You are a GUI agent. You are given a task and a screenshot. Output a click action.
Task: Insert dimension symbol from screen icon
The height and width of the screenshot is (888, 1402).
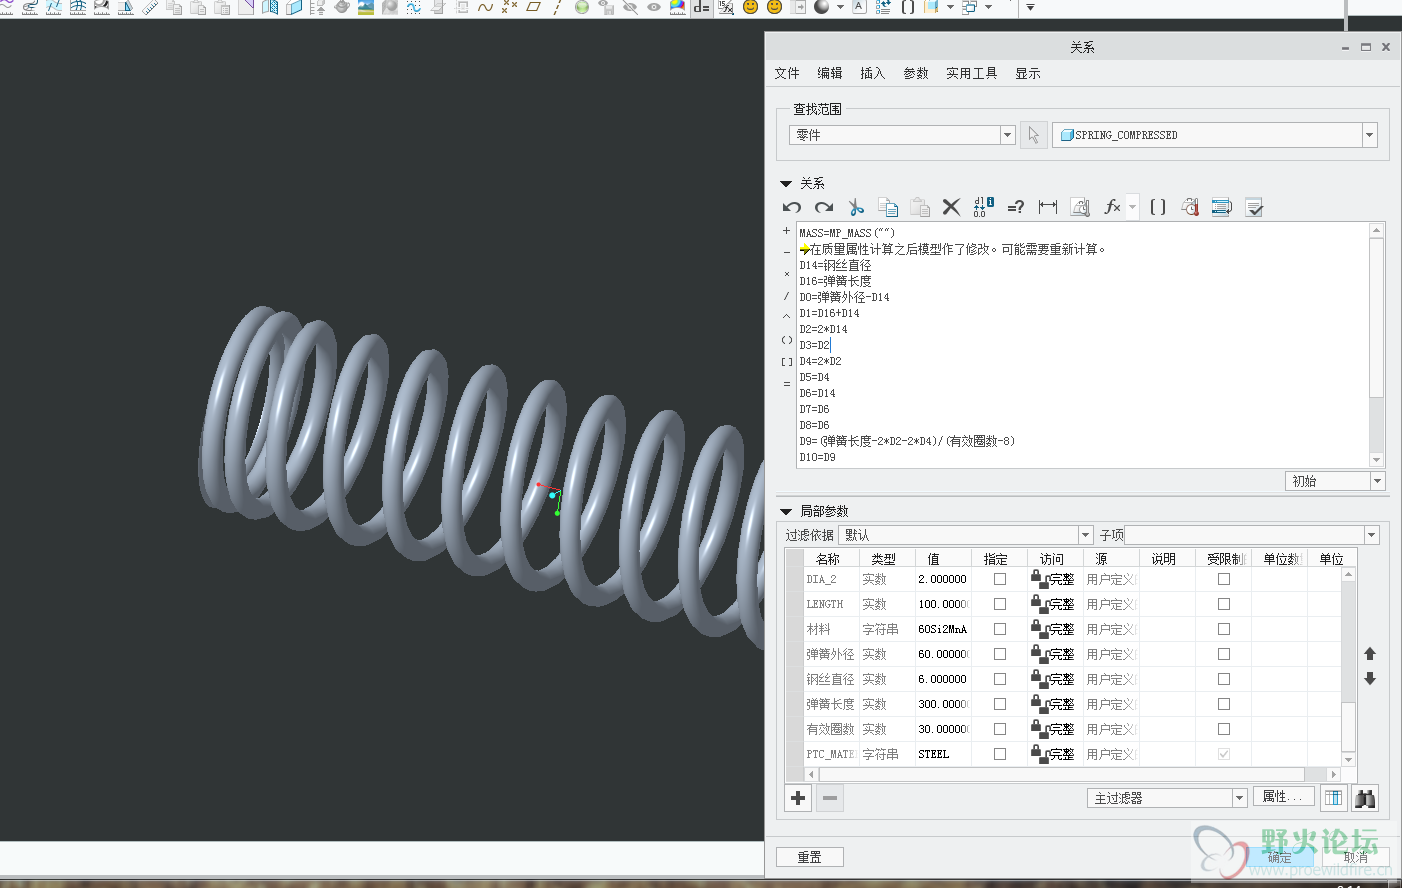tap(1048, 207)
